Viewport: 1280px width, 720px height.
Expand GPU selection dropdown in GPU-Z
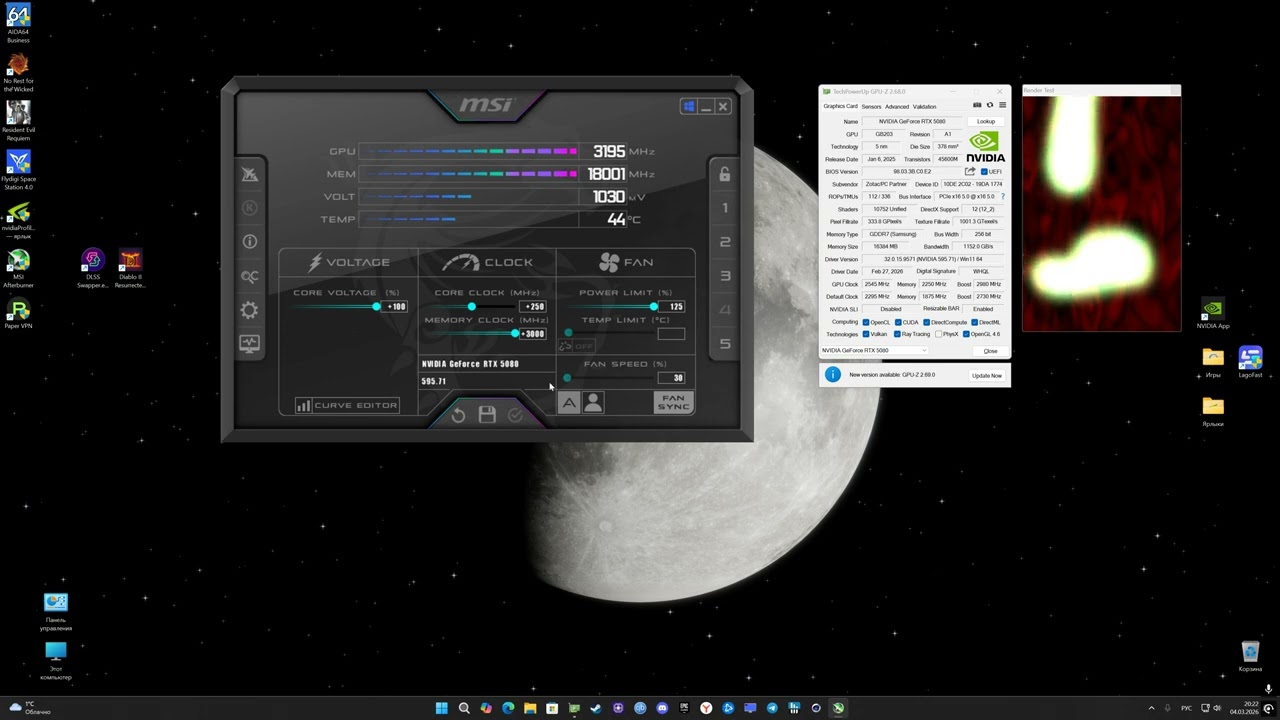tap(874, 350)
